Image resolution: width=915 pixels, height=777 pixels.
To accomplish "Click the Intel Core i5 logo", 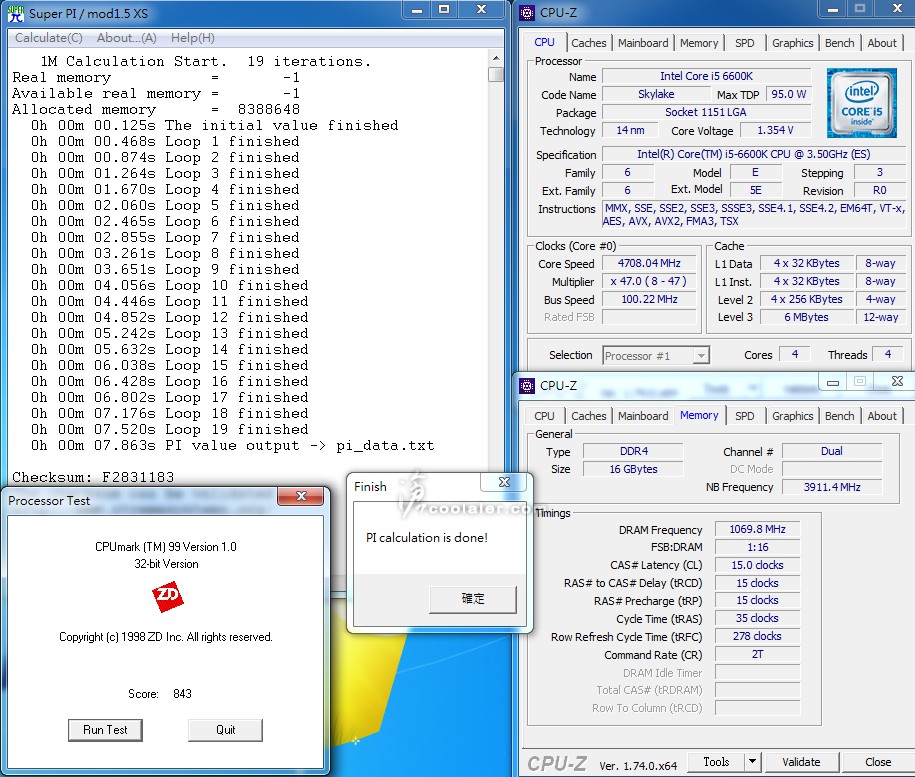I will (861, 103).
